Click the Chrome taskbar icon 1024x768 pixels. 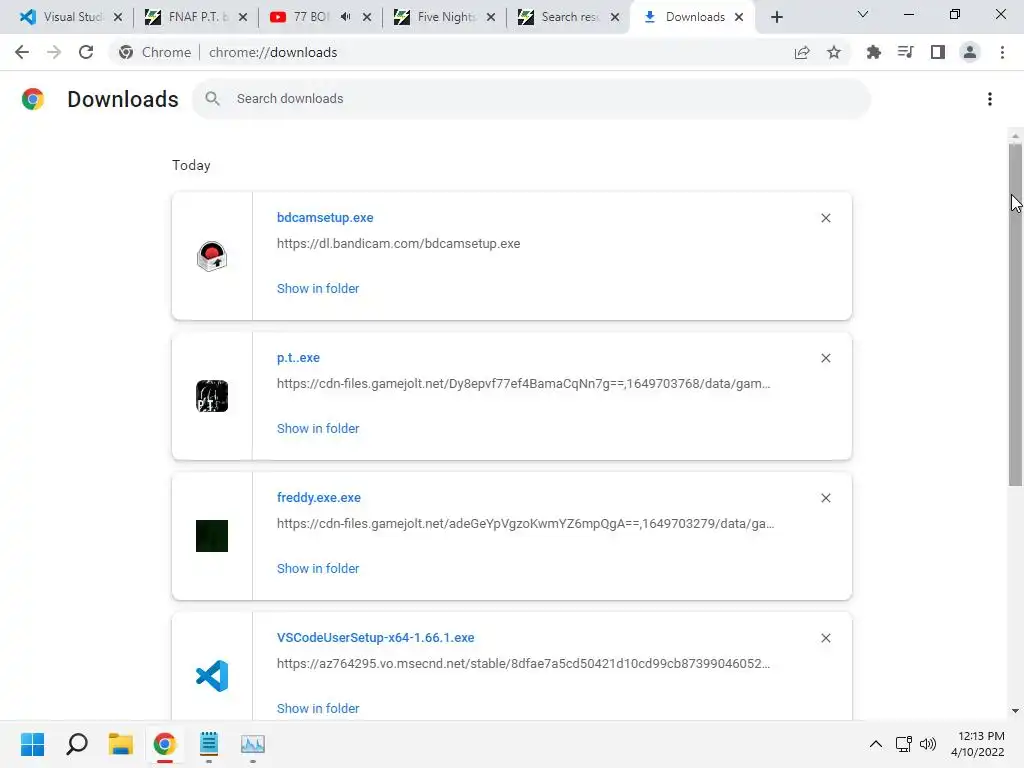[165, 744]
